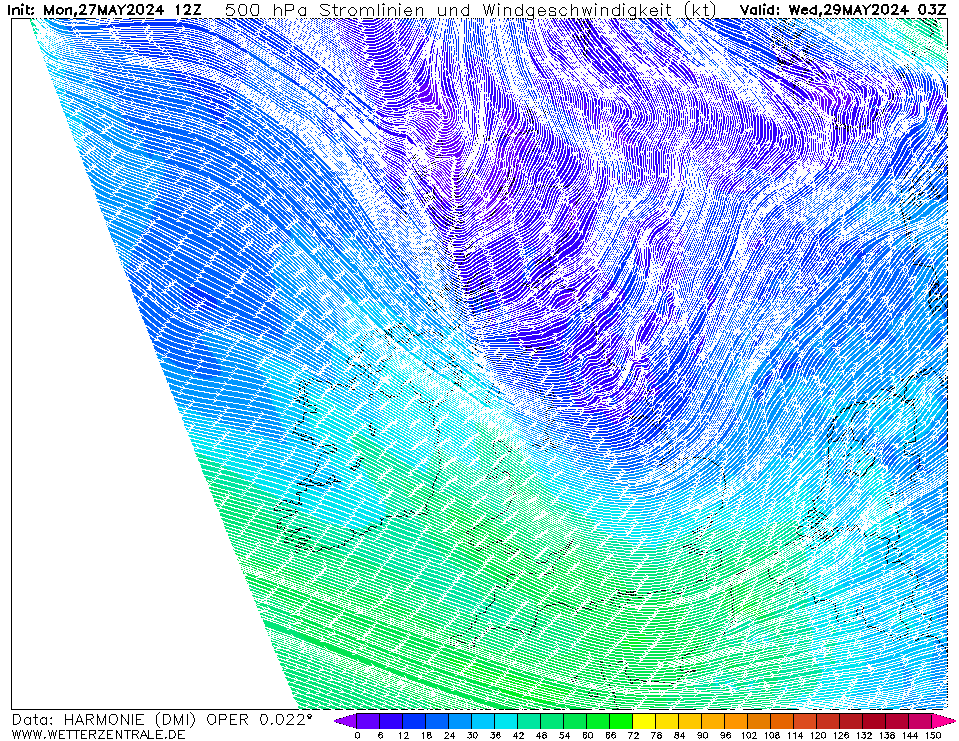The width and height of the screenshot is (959, 741).
Task: Pick the cyan 36–42 kt legend swatch
Action: (506, 721)
